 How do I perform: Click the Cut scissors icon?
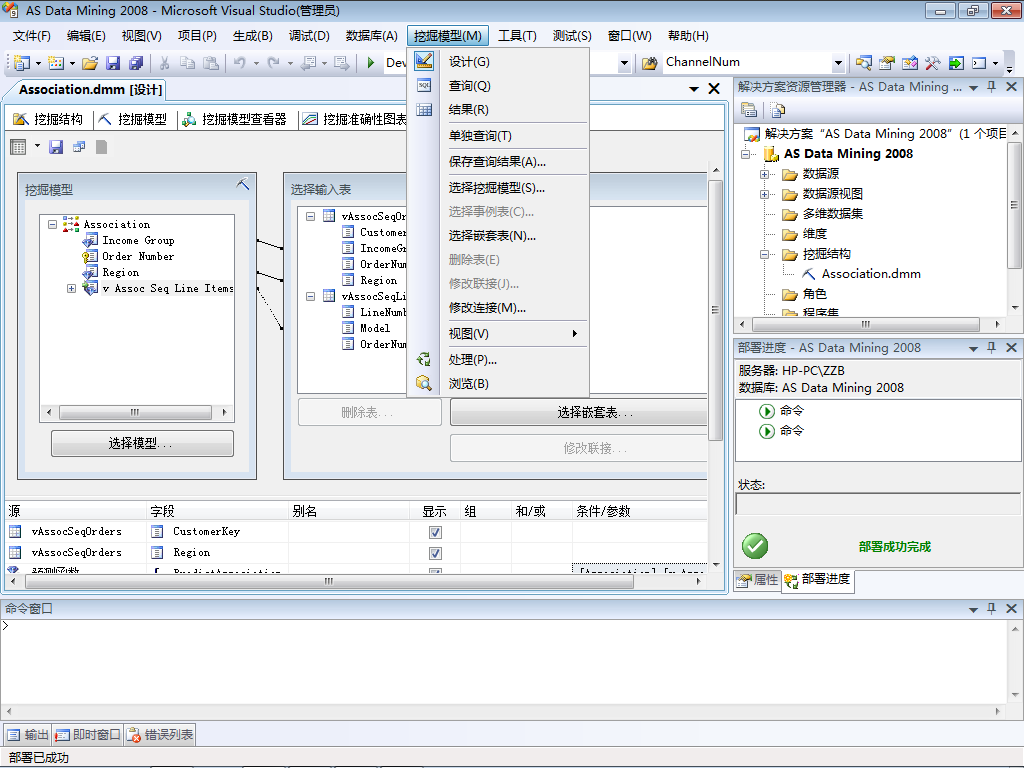click(x=165, y=63)
